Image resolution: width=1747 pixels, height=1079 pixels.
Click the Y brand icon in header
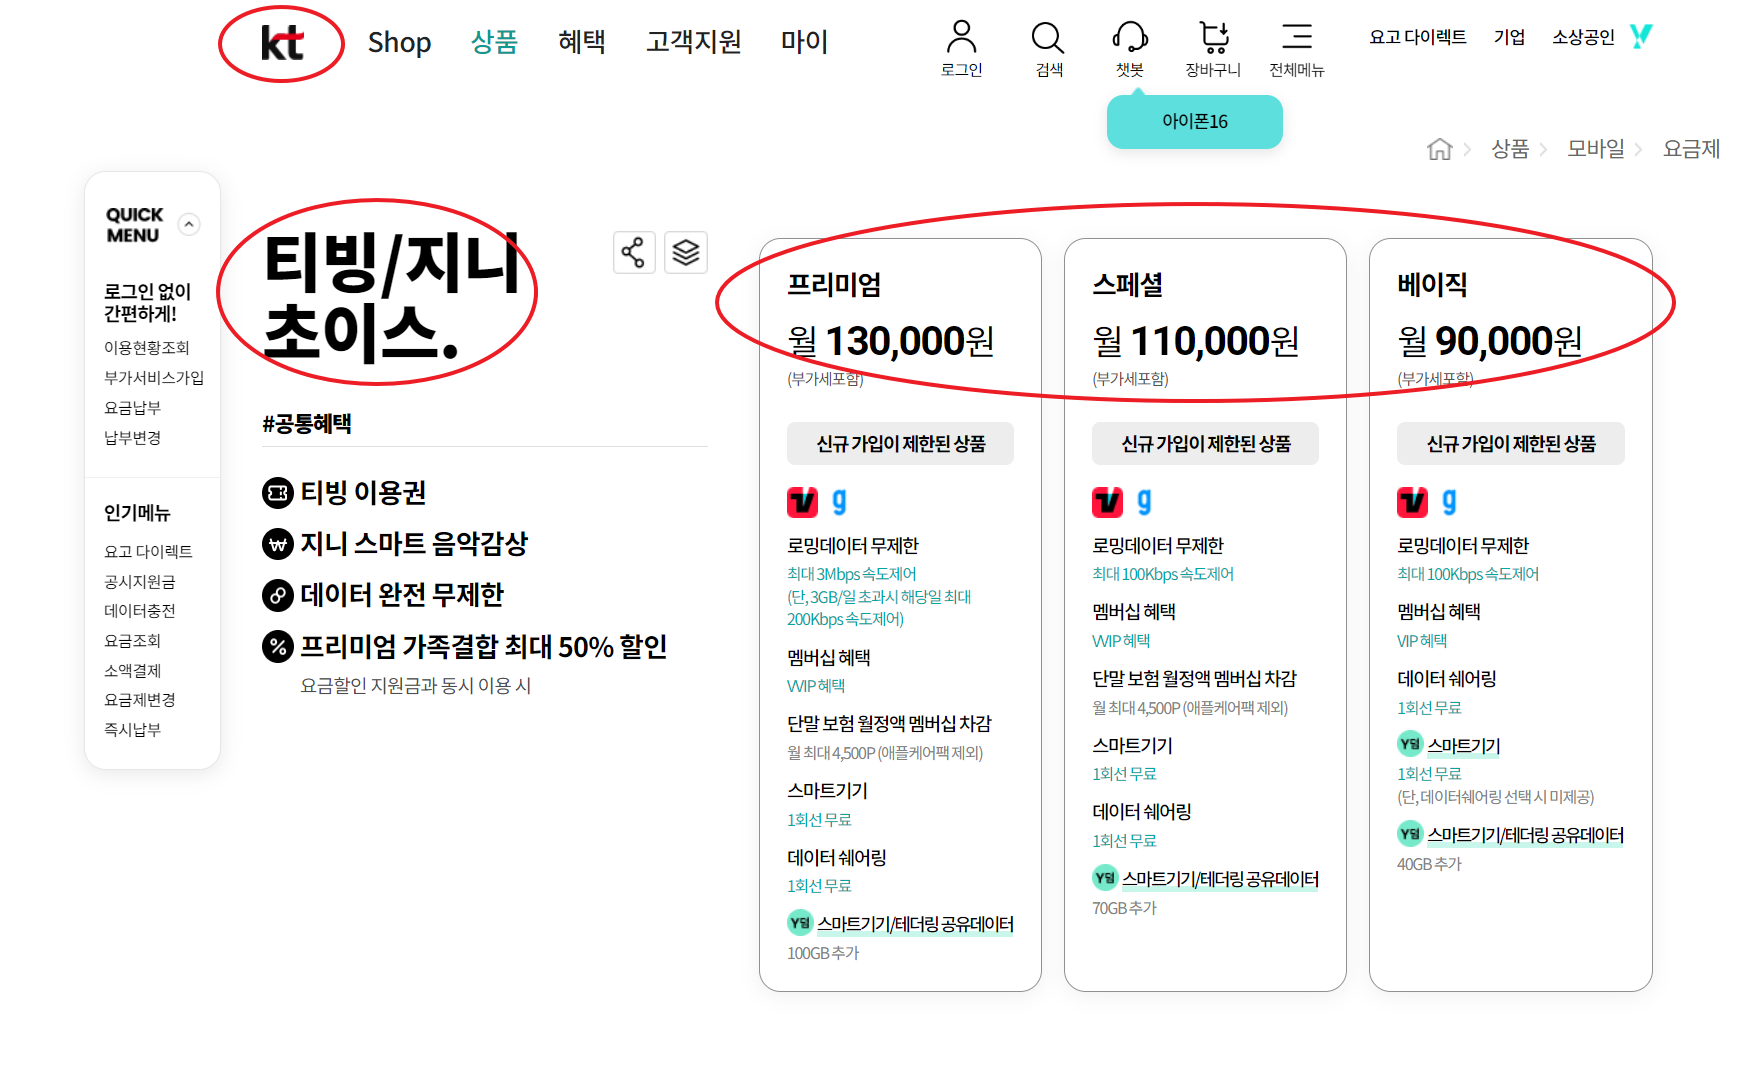(x=1641, y=36)
